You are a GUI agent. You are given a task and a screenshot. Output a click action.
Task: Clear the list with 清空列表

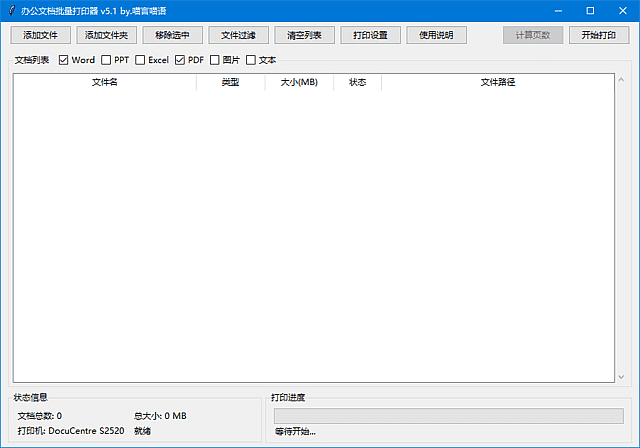pyautogui.click(x=304, y=35)
